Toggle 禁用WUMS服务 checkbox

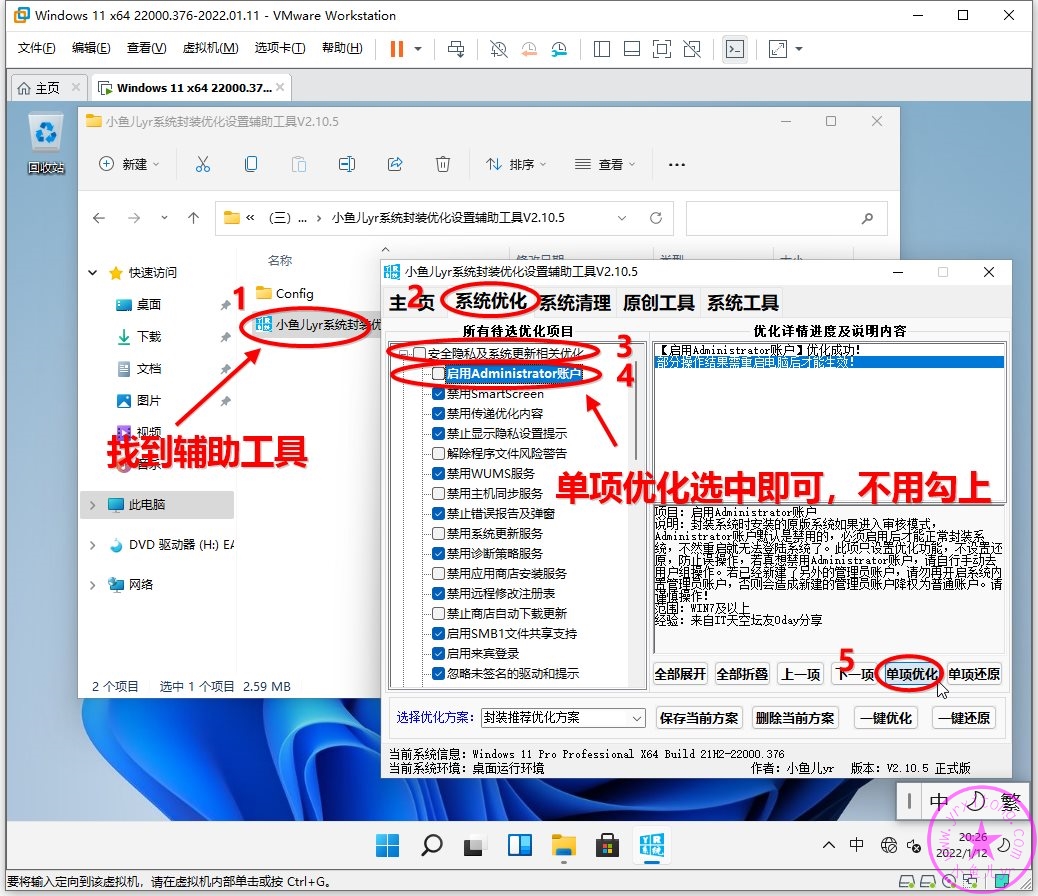438,473
